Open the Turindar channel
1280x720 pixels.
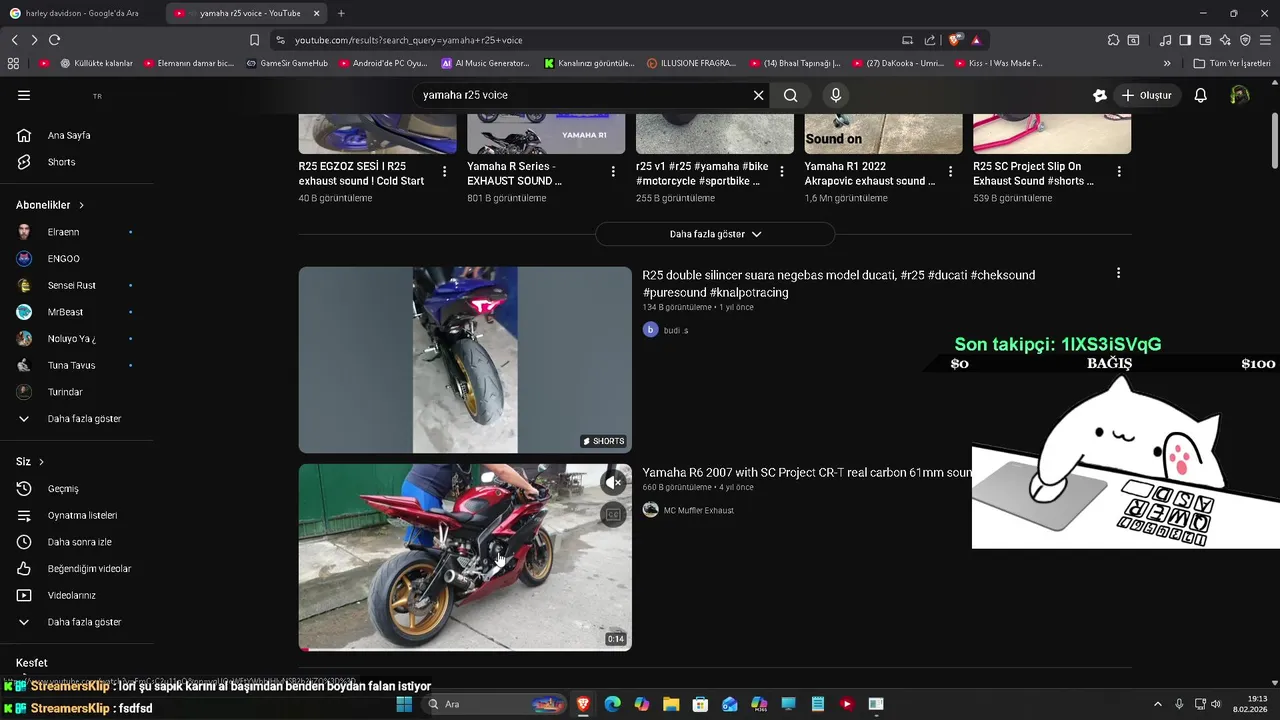66,392
